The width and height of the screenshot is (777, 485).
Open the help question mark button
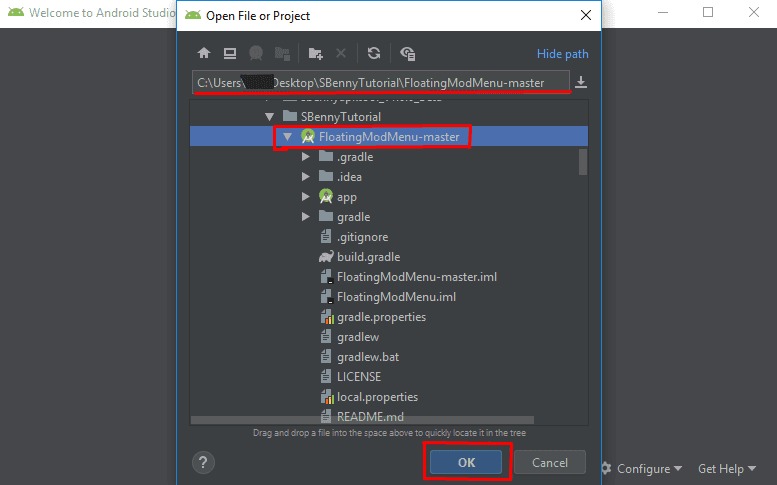[x=203, y=463]
